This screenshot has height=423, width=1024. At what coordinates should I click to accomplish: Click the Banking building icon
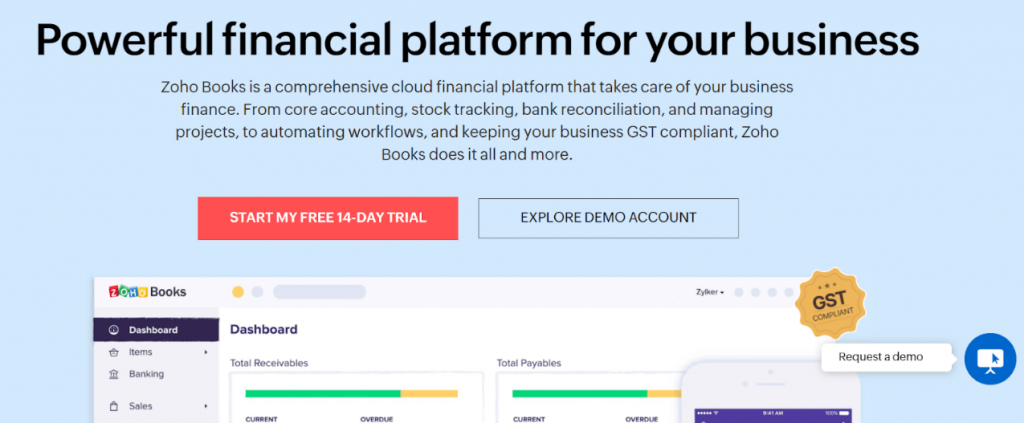114,375
